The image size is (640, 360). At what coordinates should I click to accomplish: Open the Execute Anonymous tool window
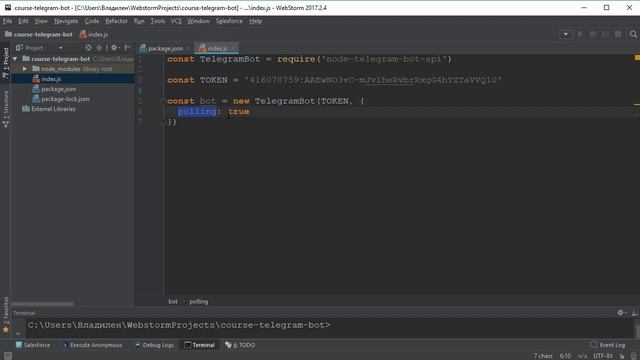click(x=92, y=345)
